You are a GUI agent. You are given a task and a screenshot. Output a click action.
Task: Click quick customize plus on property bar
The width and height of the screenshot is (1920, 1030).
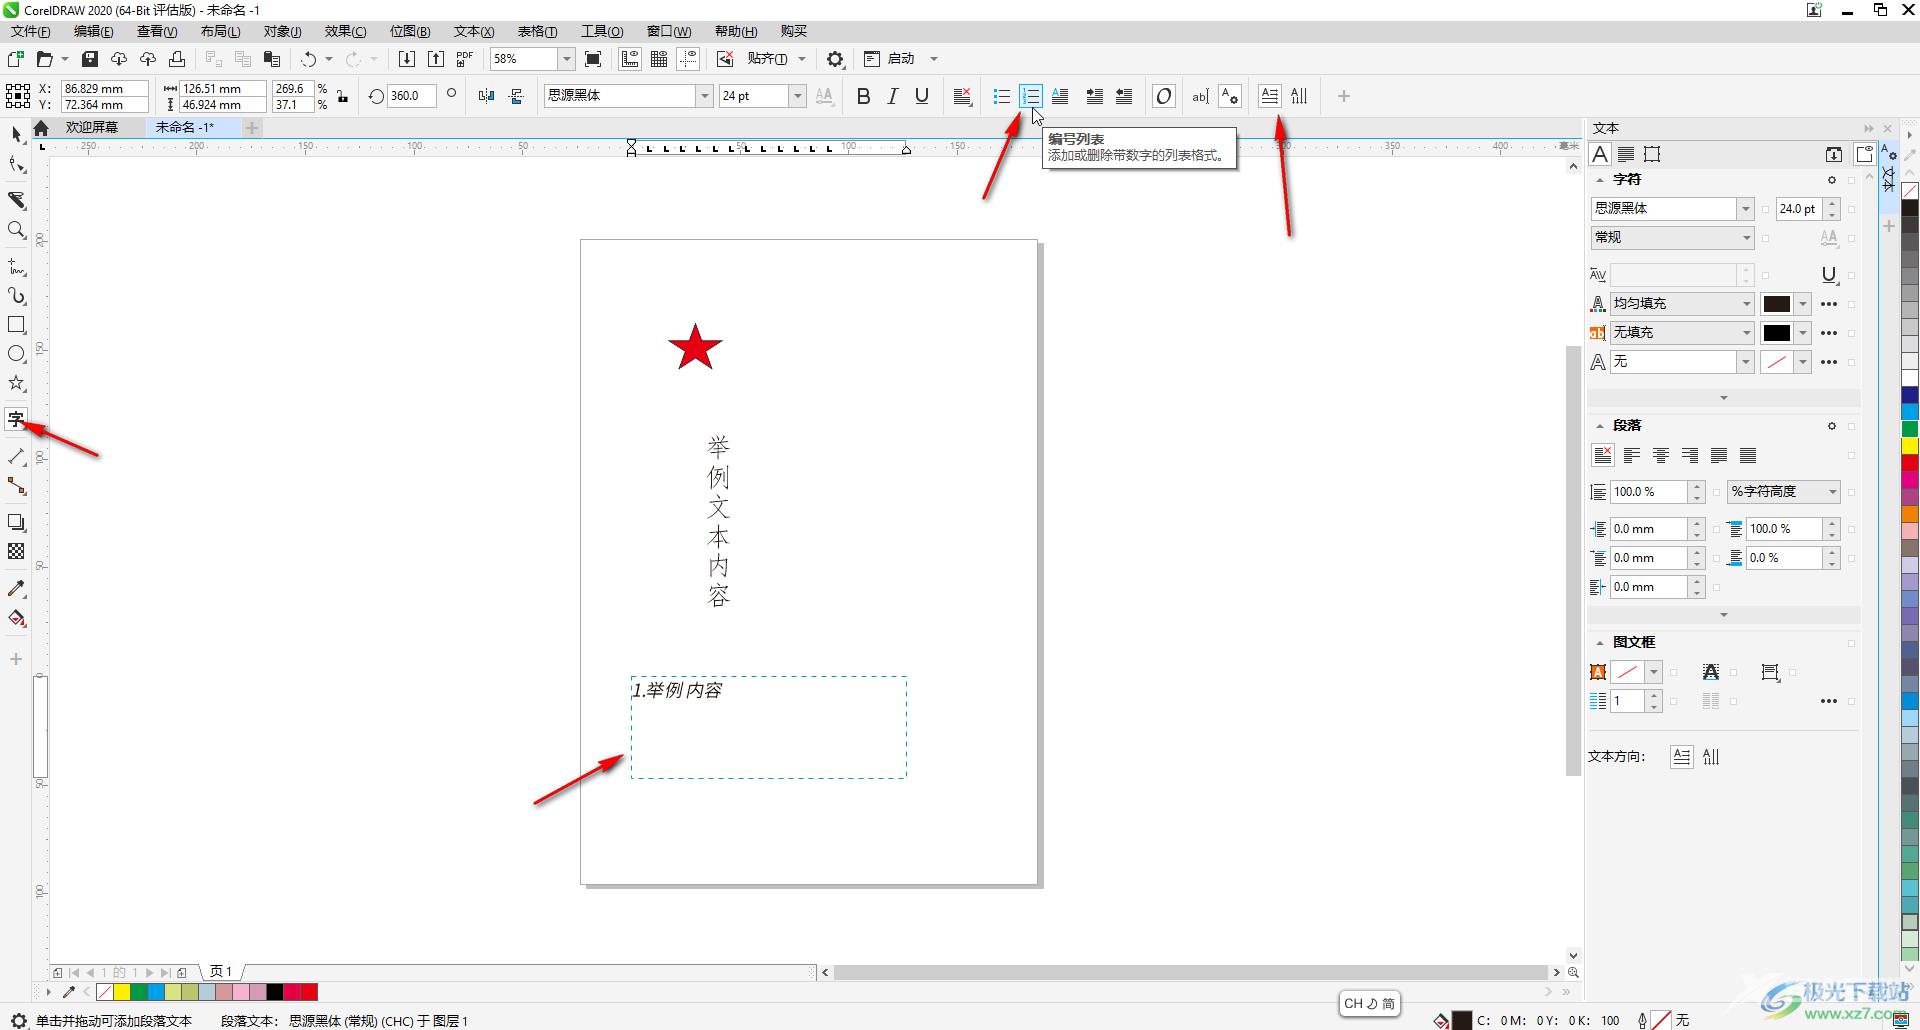1344,96
